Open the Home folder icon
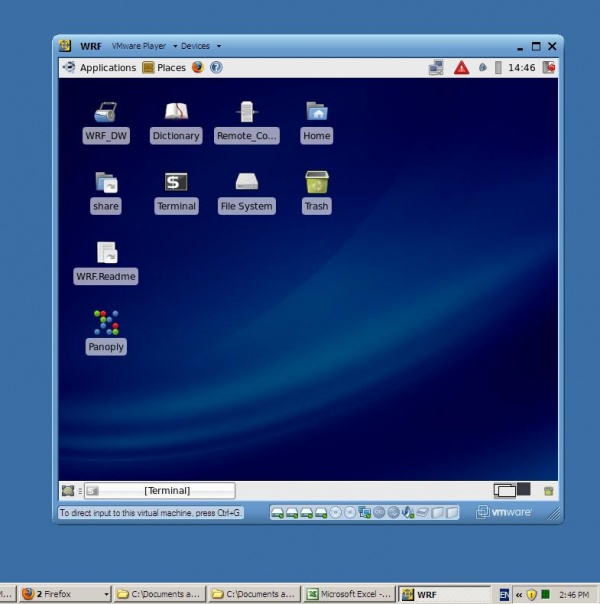Image resolution: width=600 pixels, height=604 pixels. (316, 113)
